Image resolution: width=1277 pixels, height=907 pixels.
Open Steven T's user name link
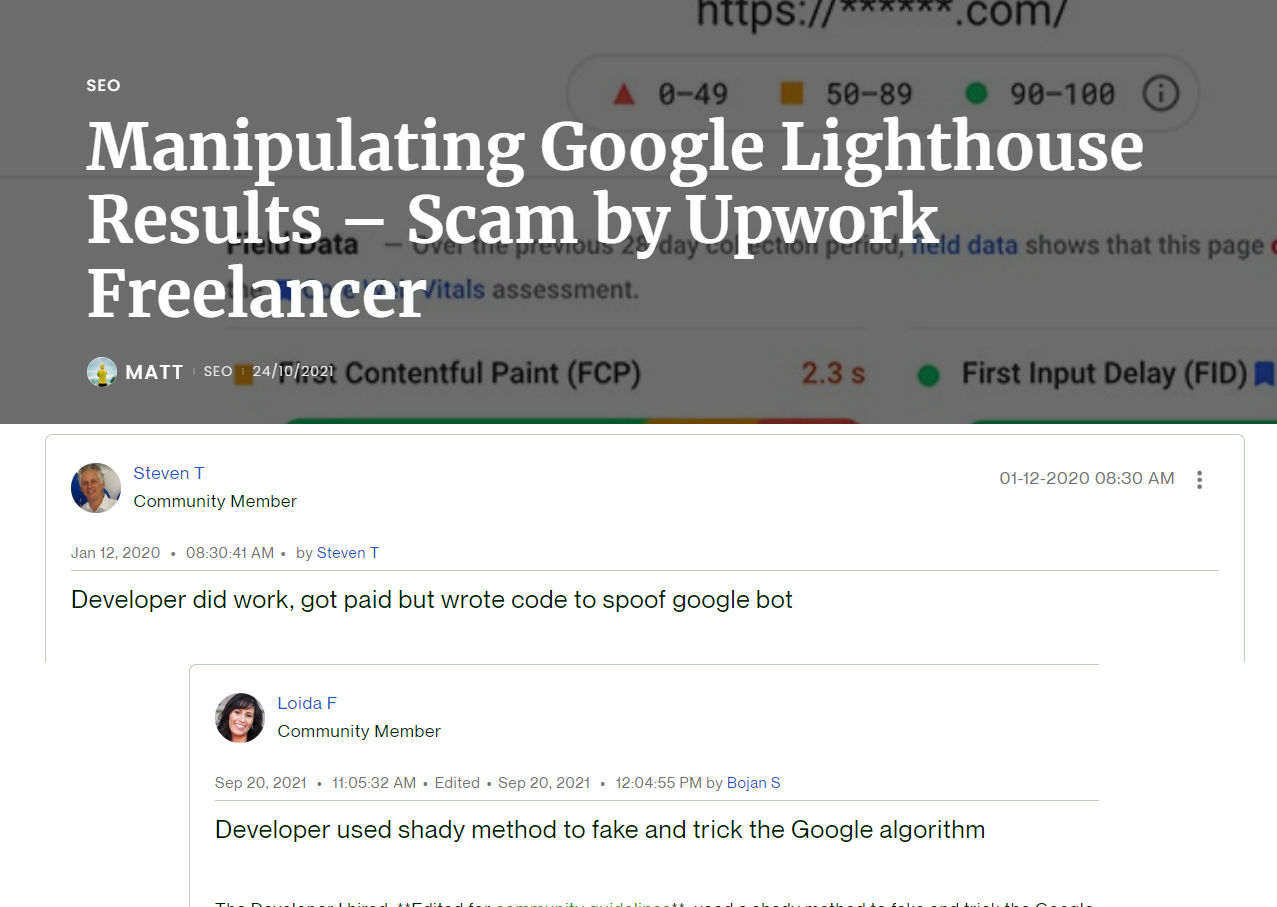tap(169, 473)
